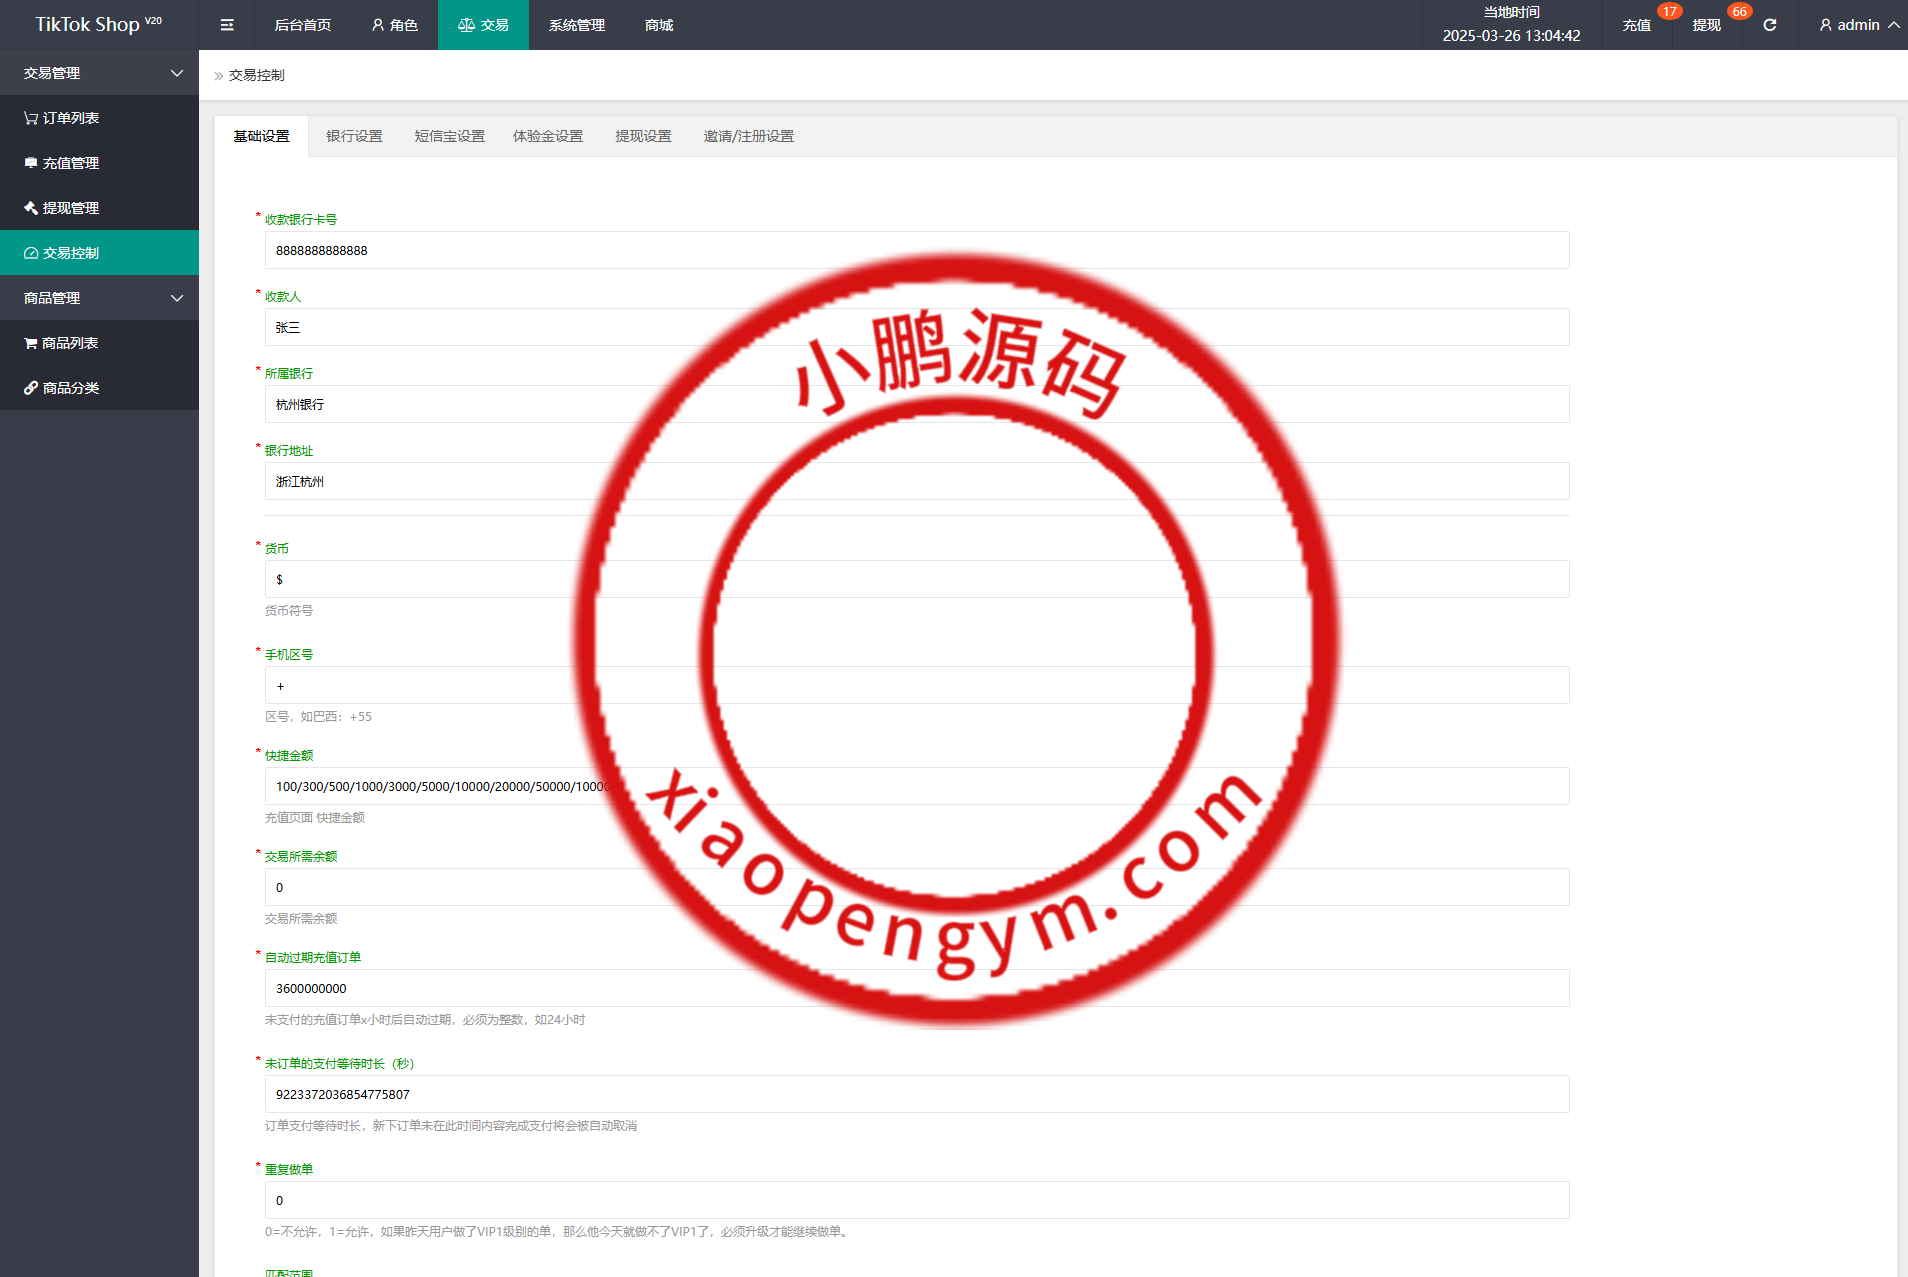
Task: Open the 邀请/注册设置 tab
Action: pyautogui.click(x=748, y=136)
